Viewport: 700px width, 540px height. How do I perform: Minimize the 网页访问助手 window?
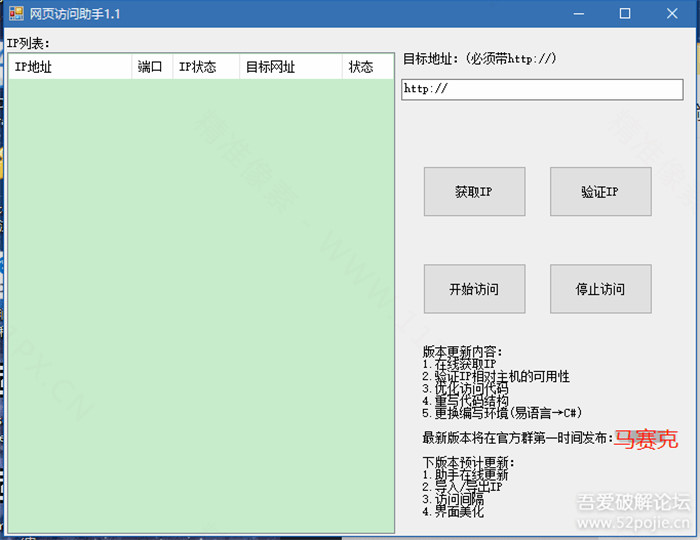(x=579, y=14)
